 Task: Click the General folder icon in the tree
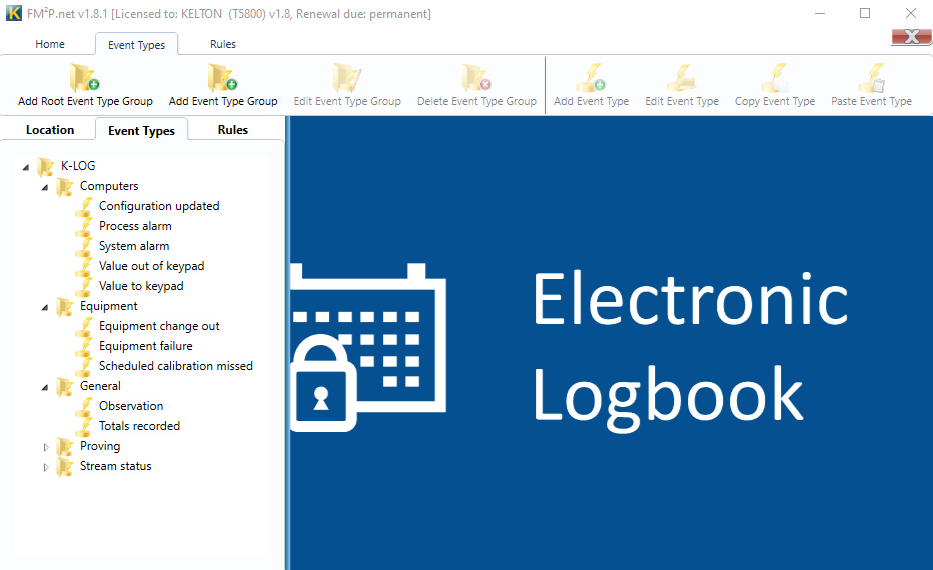pyautogui.click(x=65, y=387)
